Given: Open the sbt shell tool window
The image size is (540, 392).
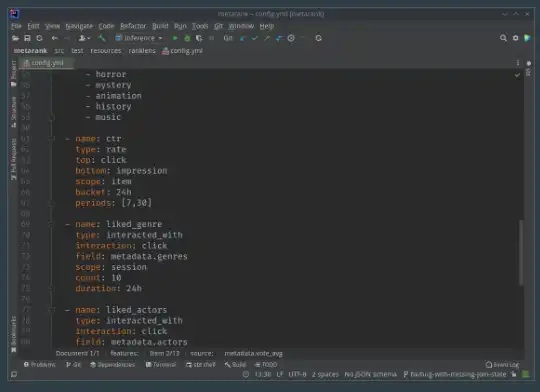Looking at the screenshot, I should coord(201,364).
